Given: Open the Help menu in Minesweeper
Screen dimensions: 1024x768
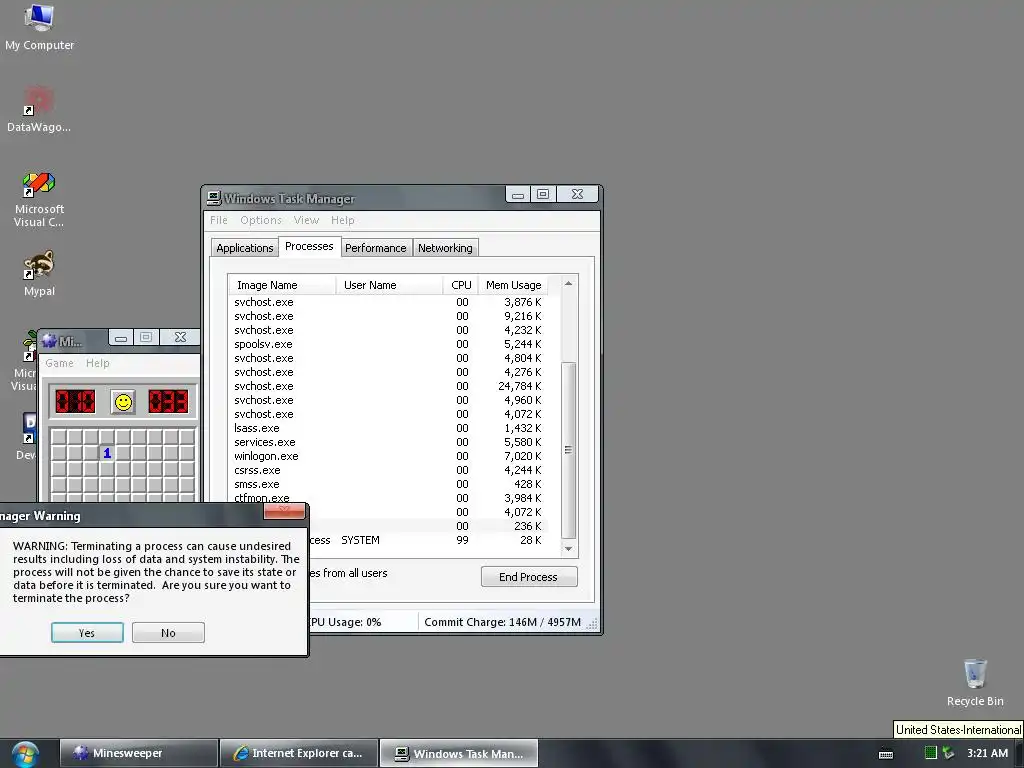Looking at the screenshot, I should click(x=97, y=363).
